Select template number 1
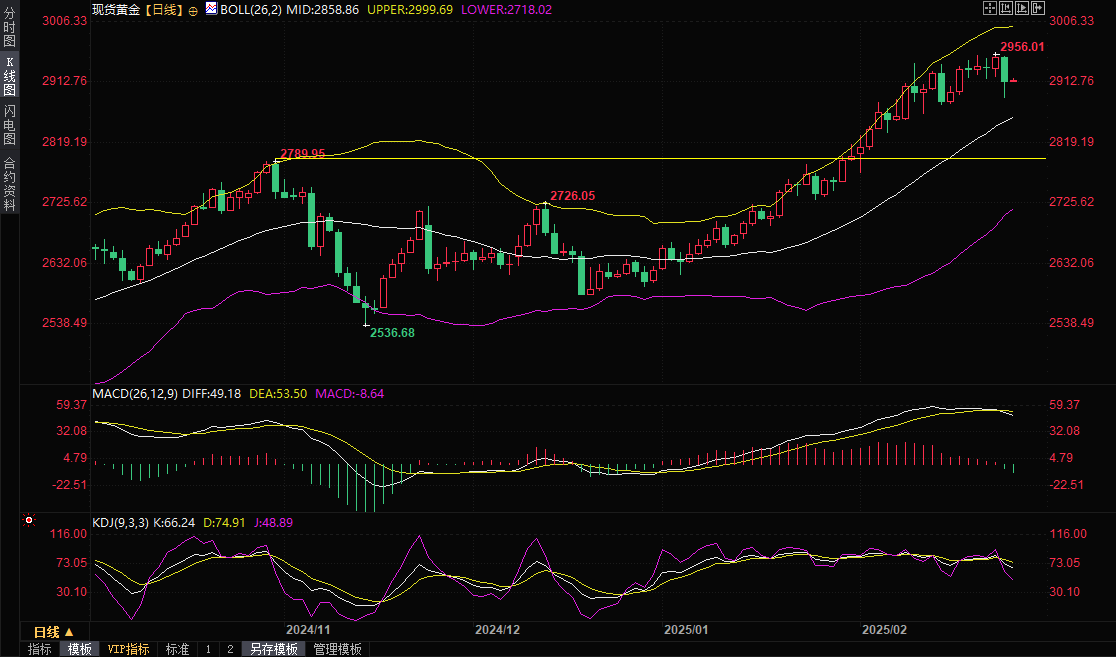Viewport: 1116px width, 657px height. tap(208, 649)
